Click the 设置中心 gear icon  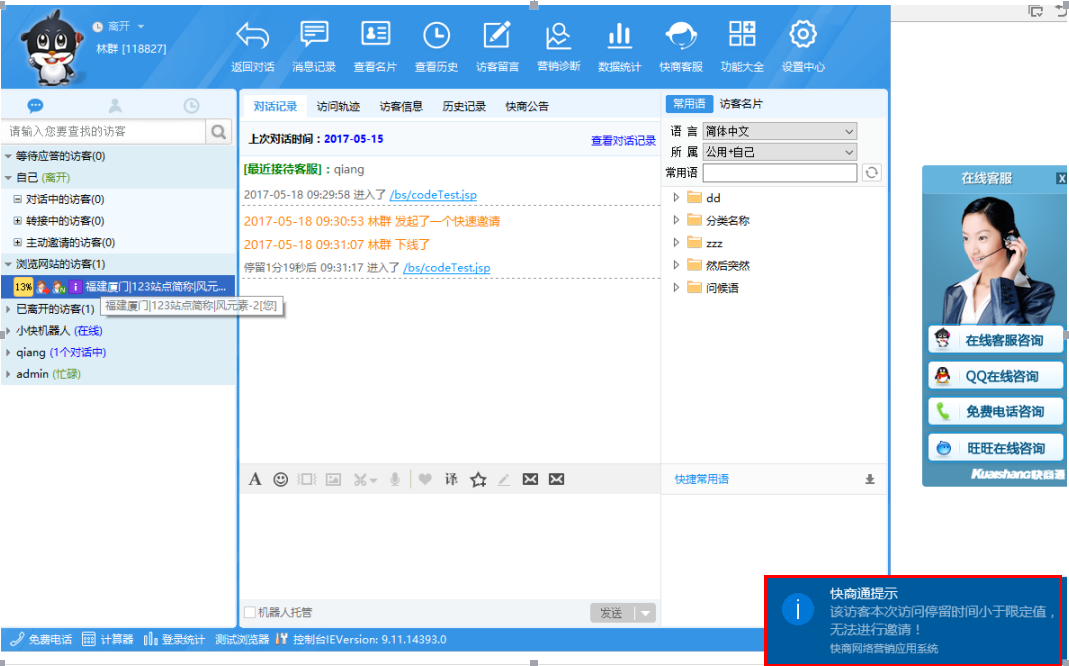(802, 36)
